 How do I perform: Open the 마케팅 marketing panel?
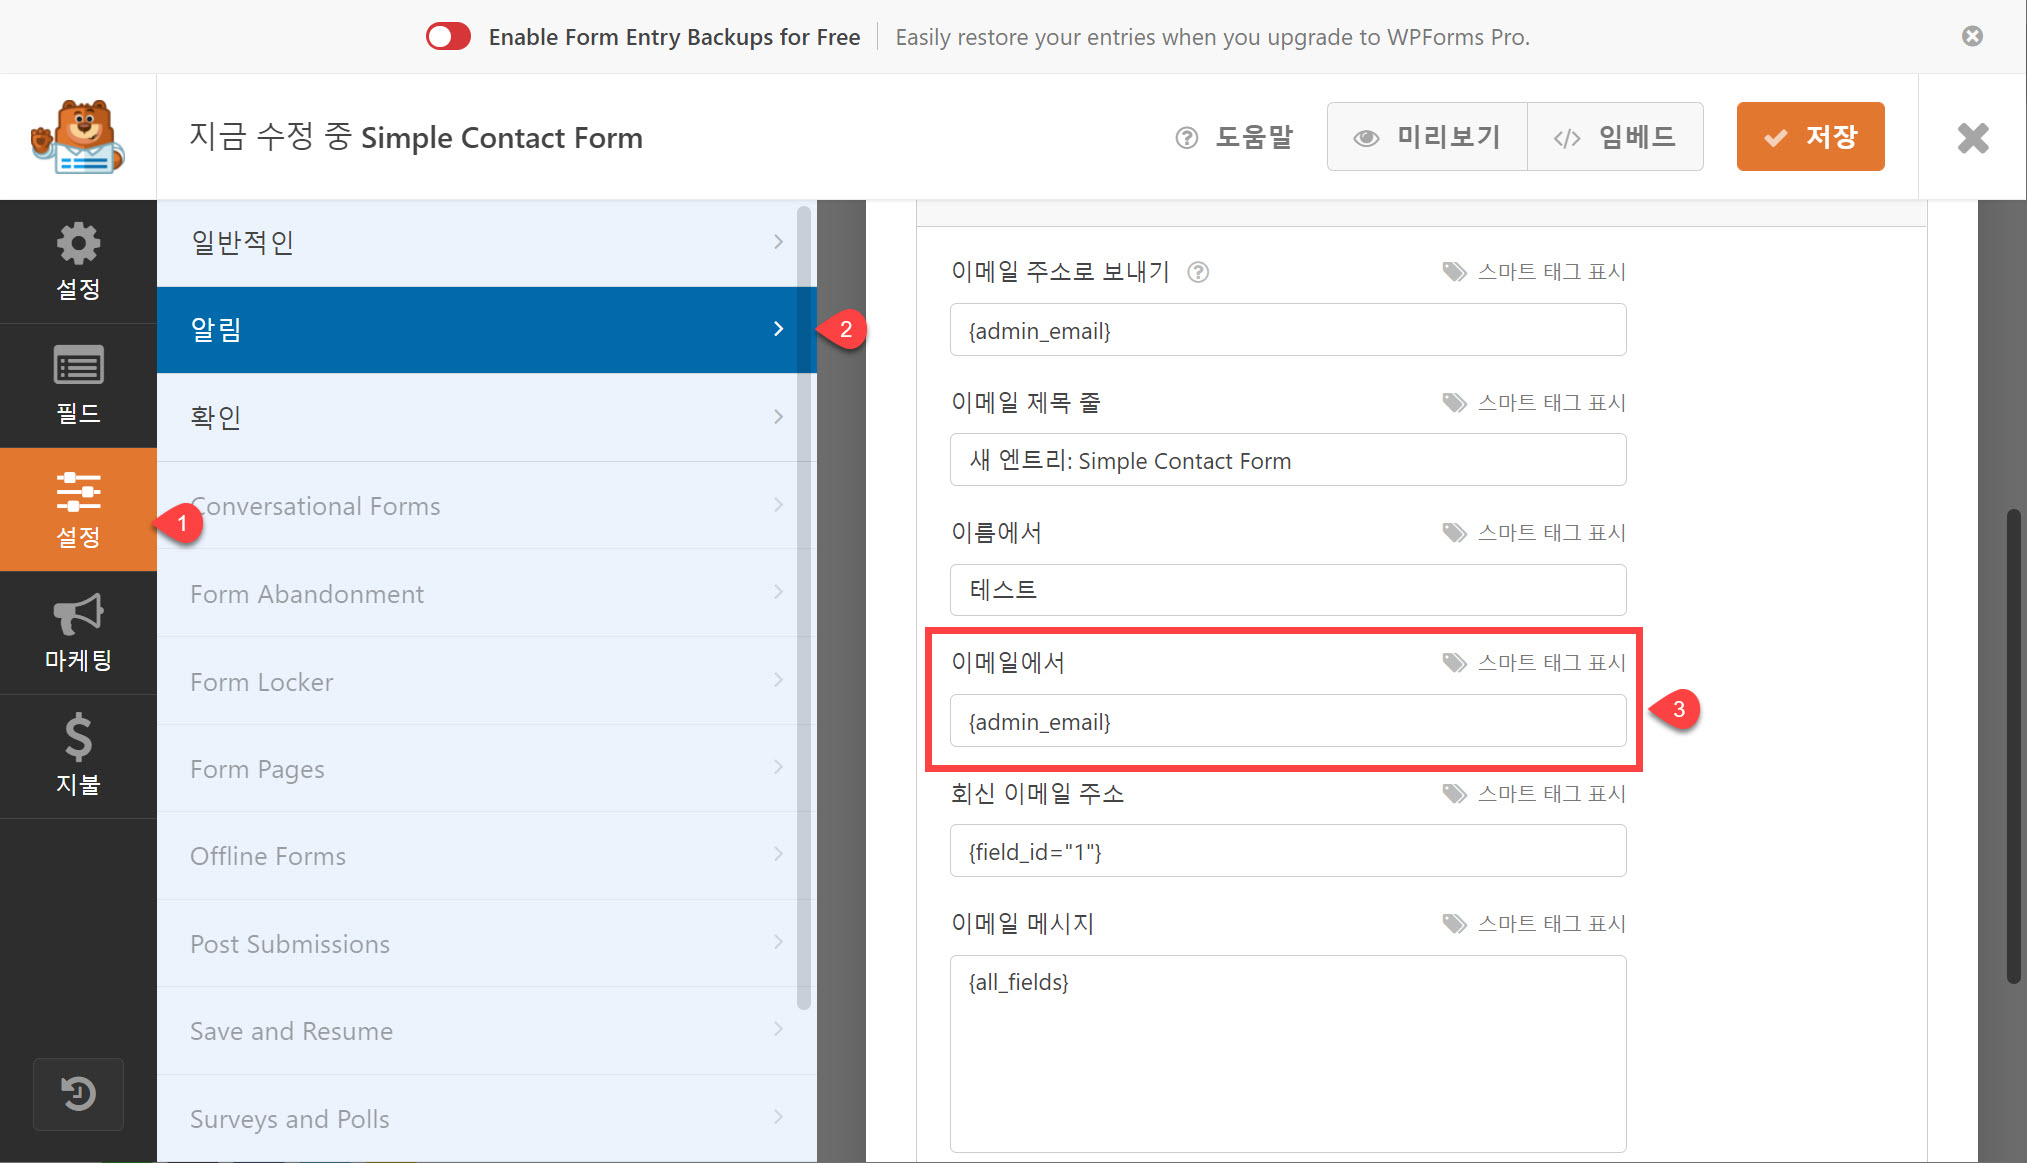pos(78,633)
